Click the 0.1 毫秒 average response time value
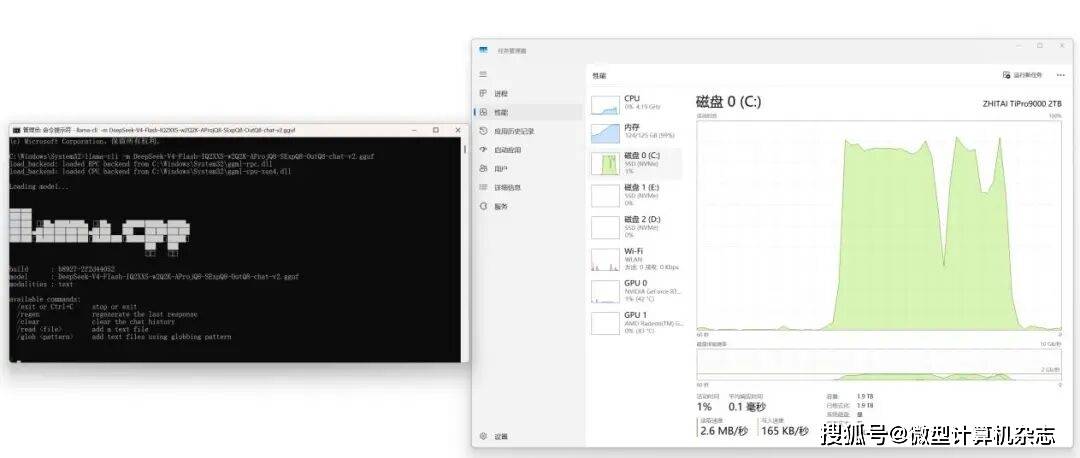 (747, 407)
